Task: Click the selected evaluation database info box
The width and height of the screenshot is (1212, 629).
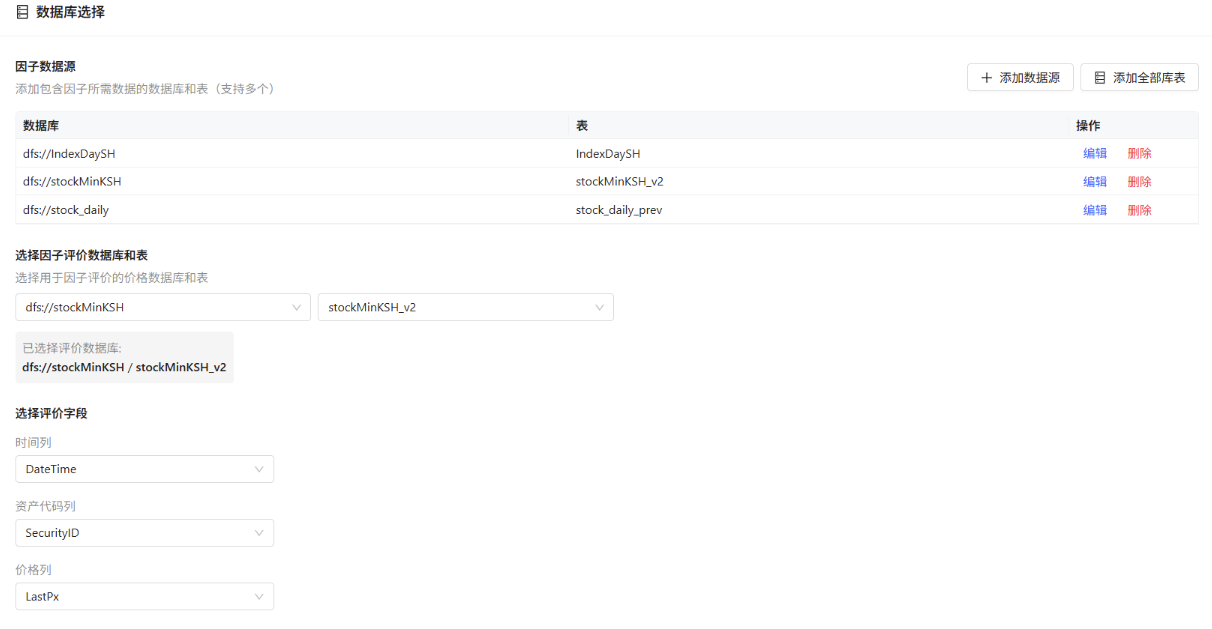Action: (124, 358)
